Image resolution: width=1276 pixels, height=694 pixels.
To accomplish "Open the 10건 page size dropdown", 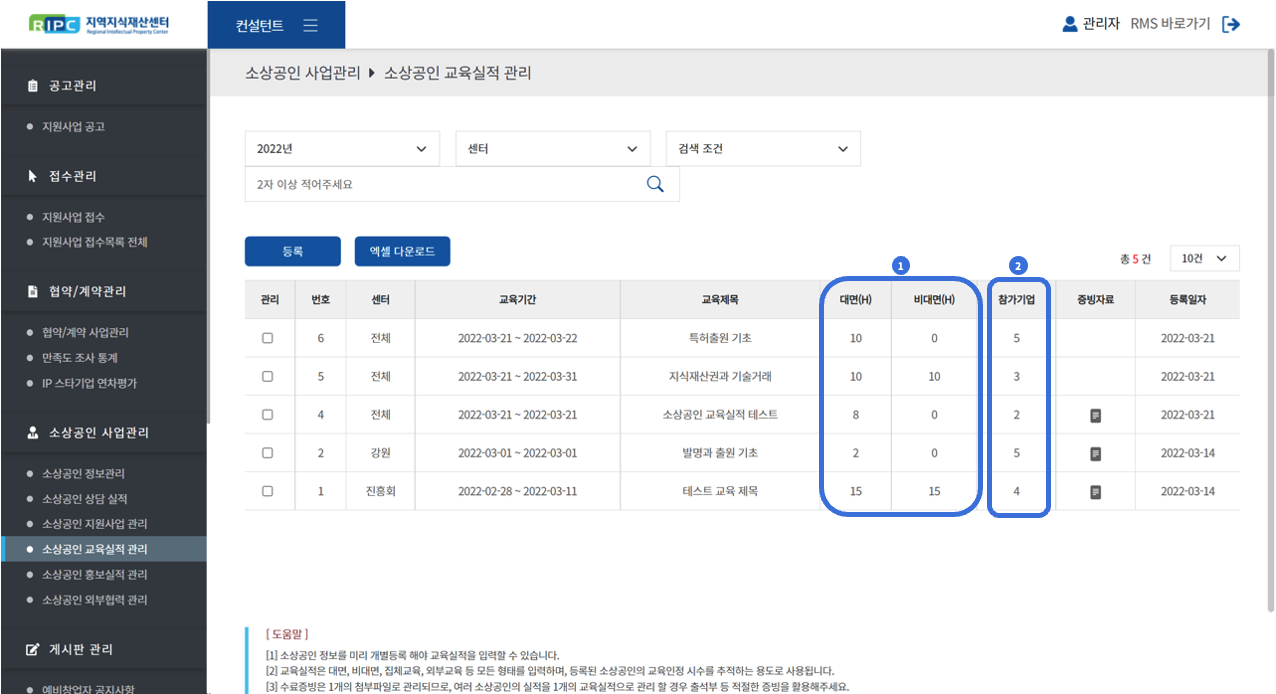I will coord(1204,258).
